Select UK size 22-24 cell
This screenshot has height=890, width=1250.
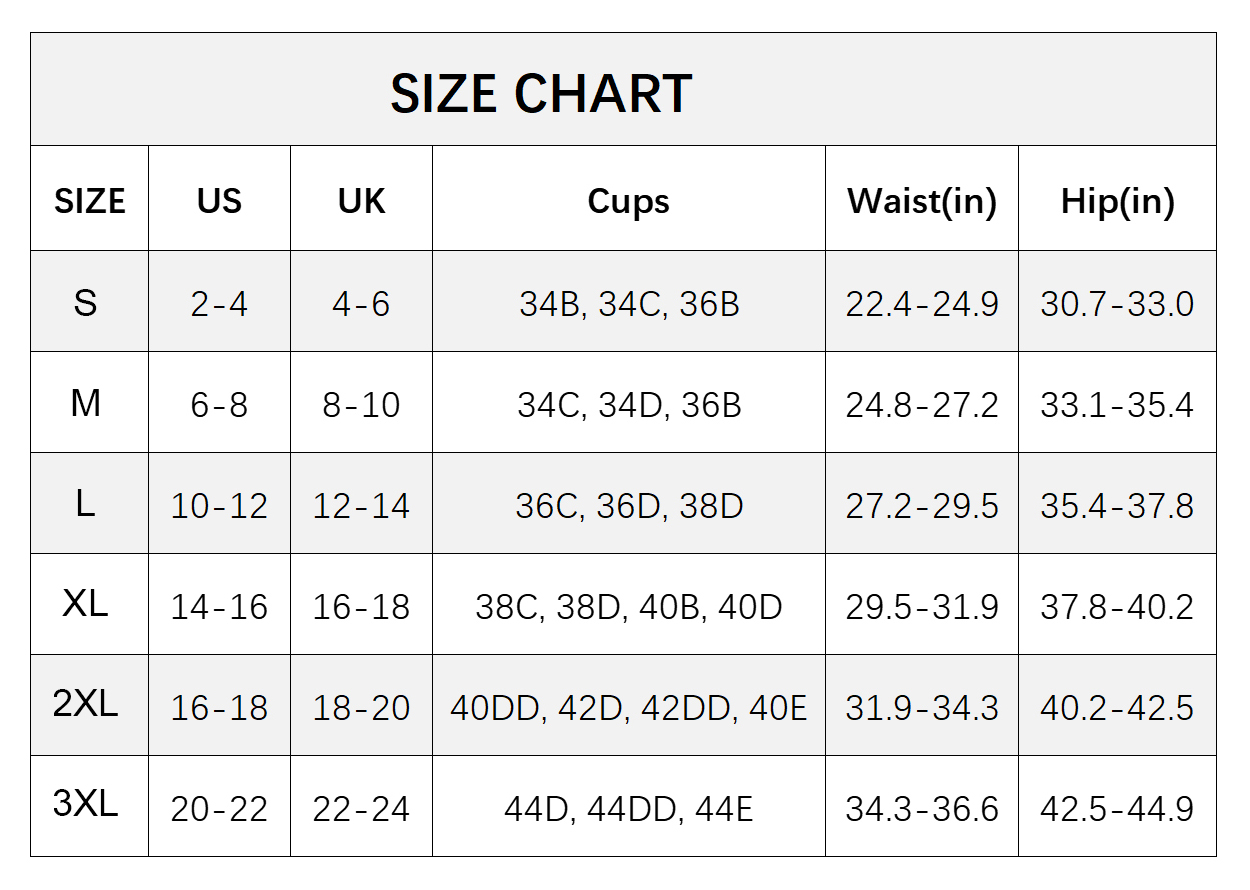pyautogui.click(x=361, y=809)
